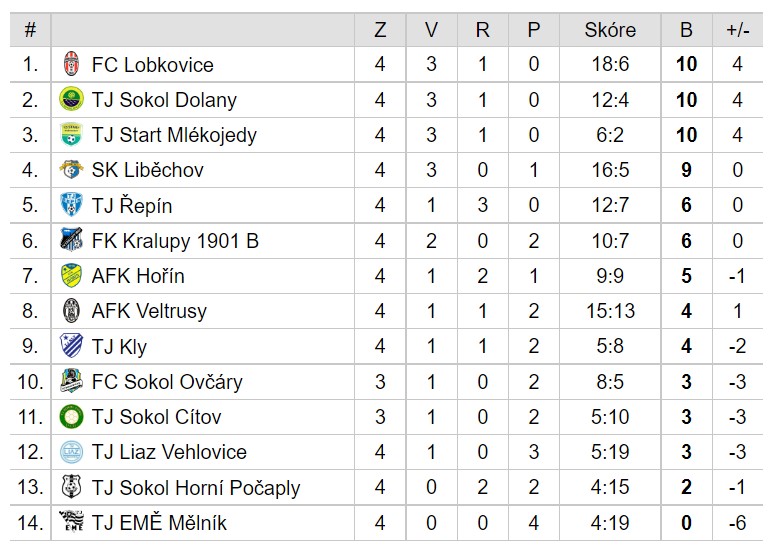Click the FK Kralupy 1901 B logo

(x=71, y=240)
